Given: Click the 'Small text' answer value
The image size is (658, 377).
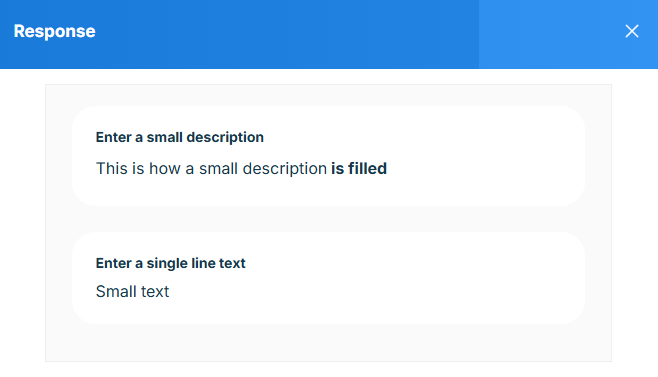Looking at the screenshot, I should pos(132,291).
